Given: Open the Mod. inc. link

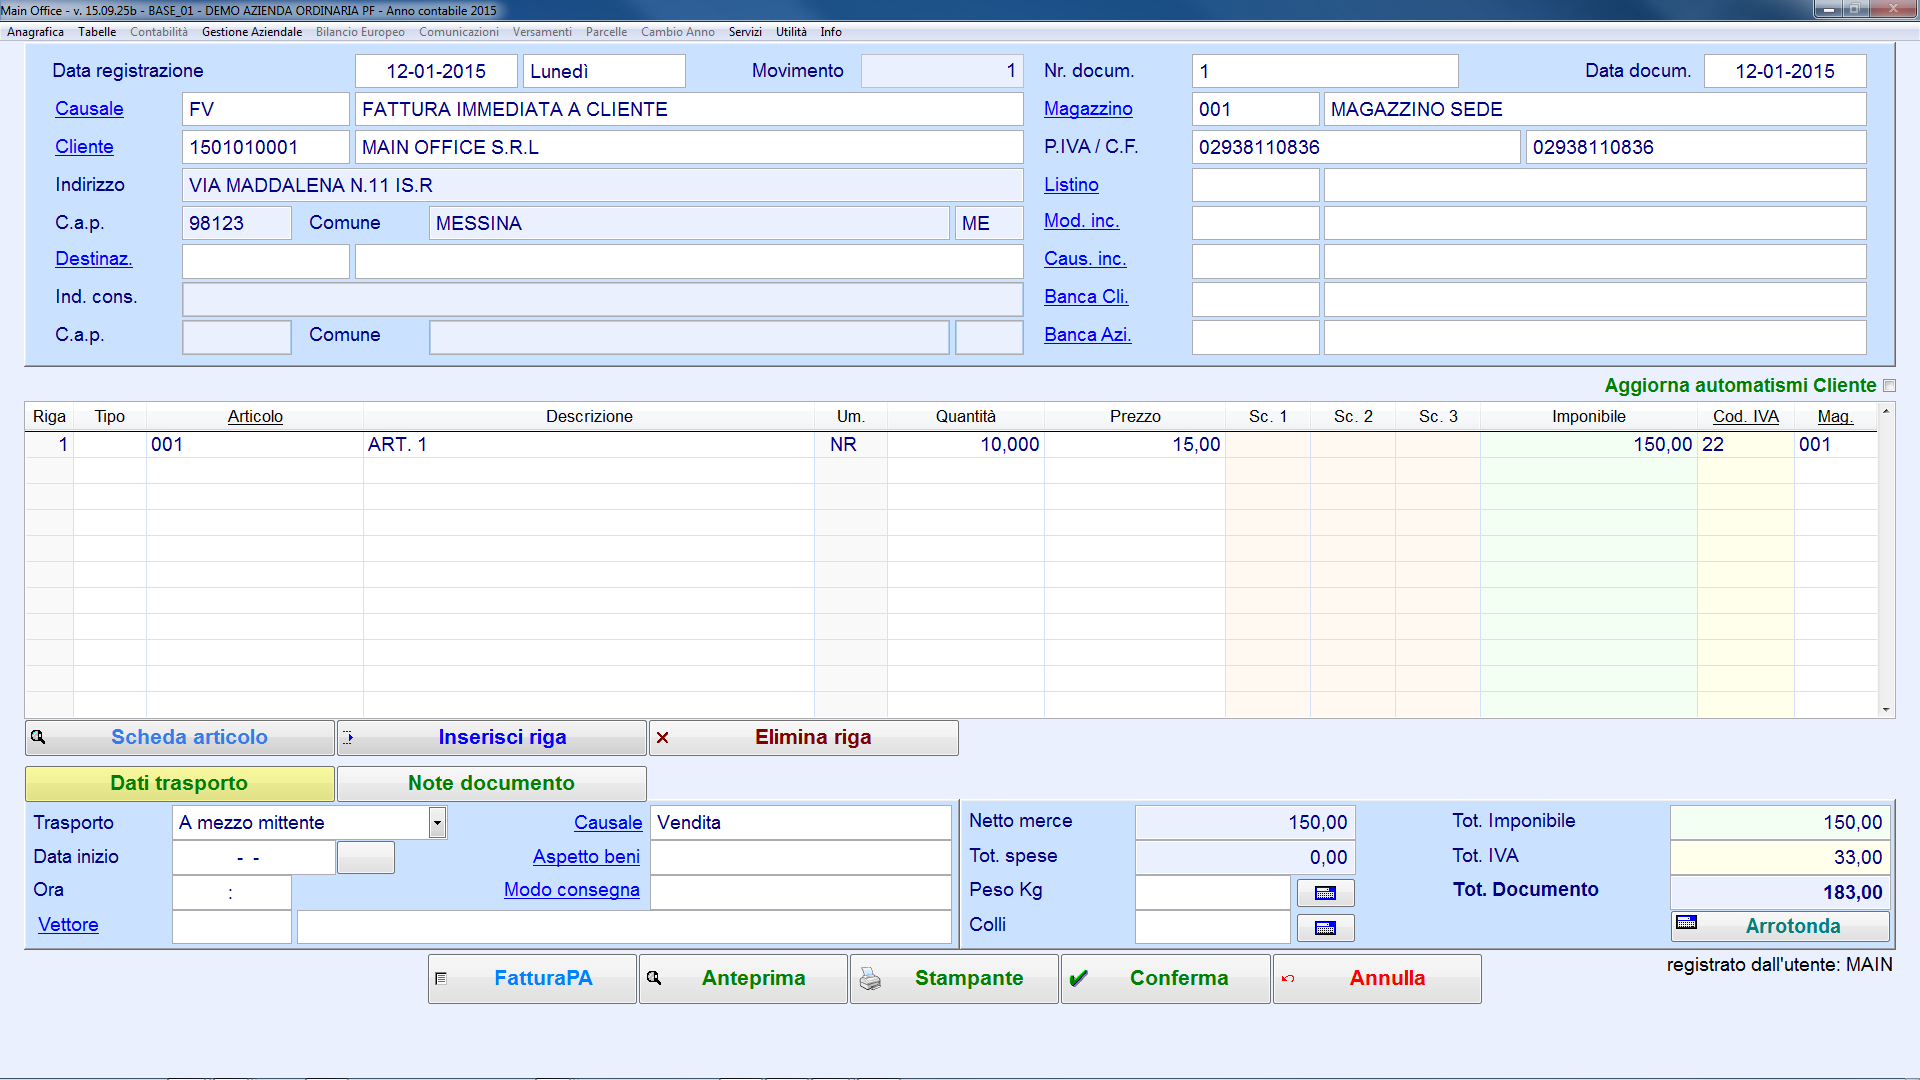Looking at the screenshot, I should (1081, 221).
